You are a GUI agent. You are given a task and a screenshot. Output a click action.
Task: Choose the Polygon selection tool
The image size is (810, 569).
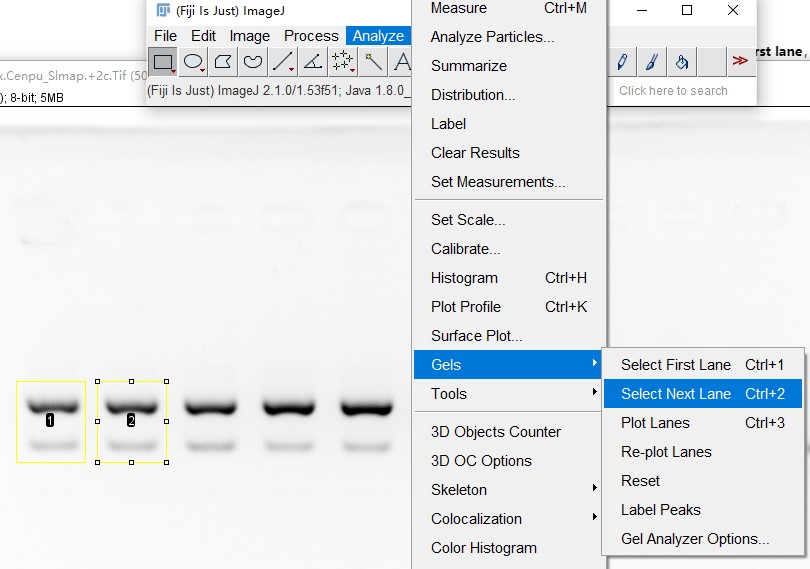pyautogui.click(x=223, y=62)
